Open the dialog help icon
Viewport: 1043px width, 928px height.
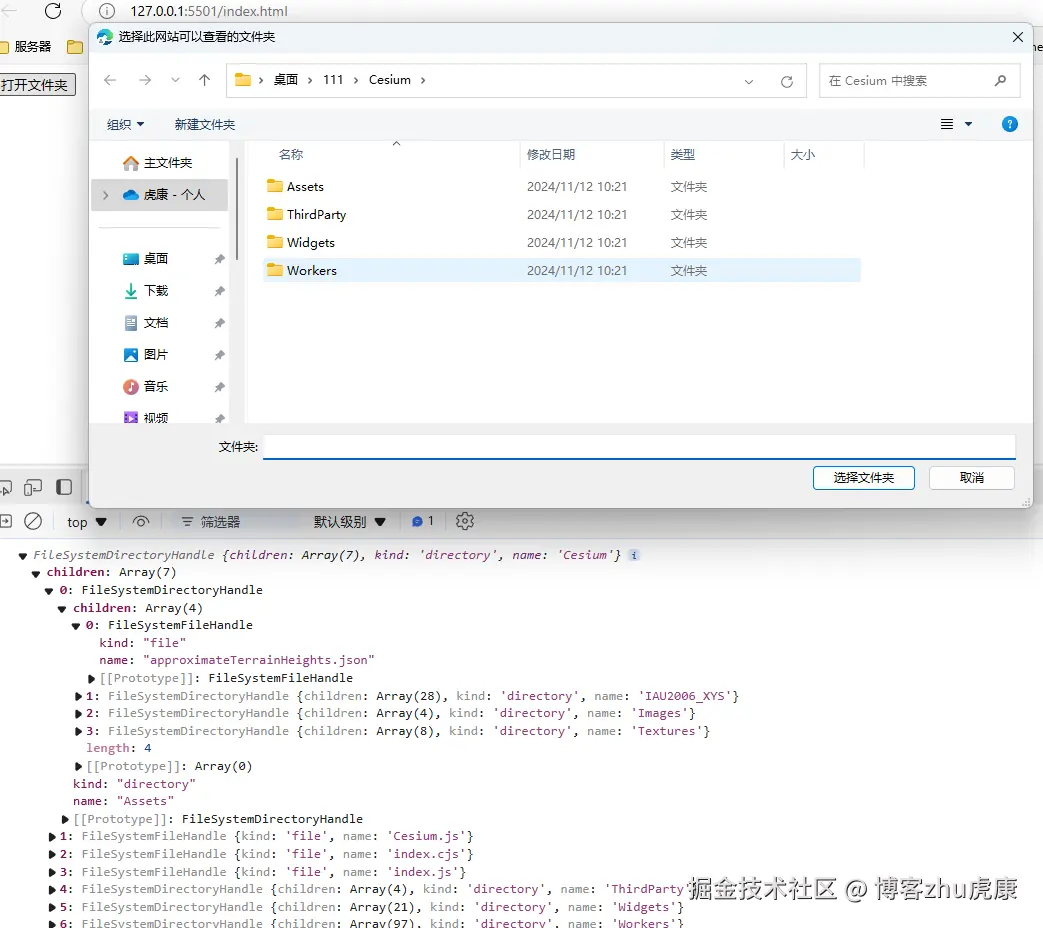1009,124
